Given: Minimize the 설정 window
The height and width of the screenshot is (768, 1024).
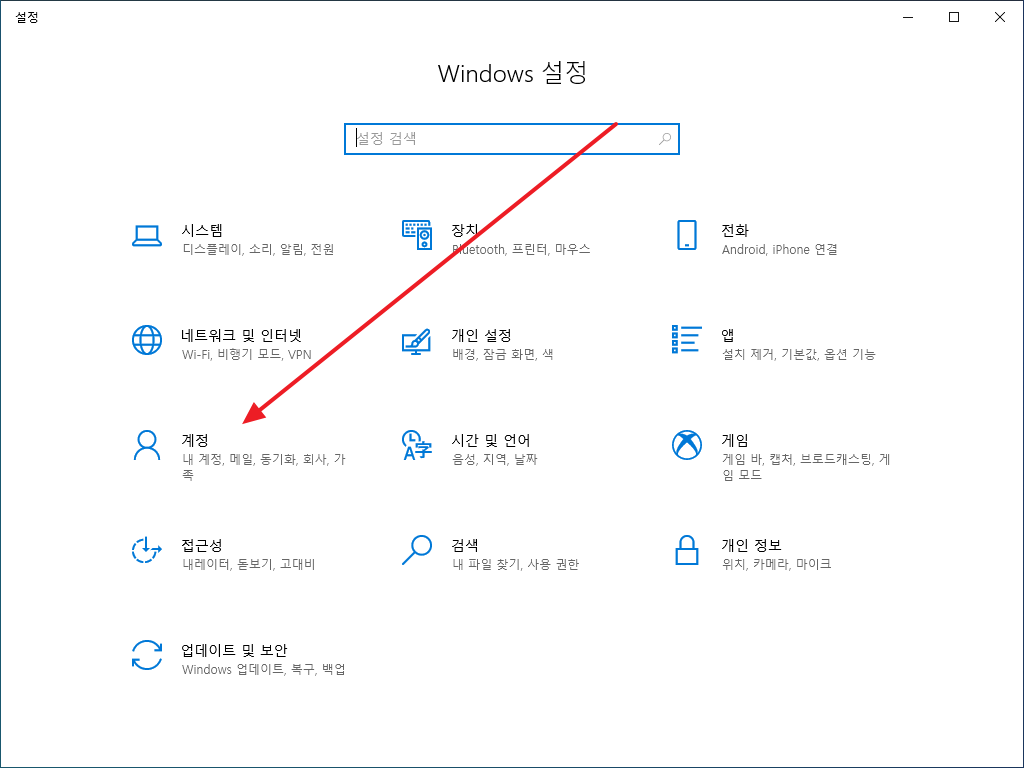Looking at the screenshot, I should (x=908, y=17).
